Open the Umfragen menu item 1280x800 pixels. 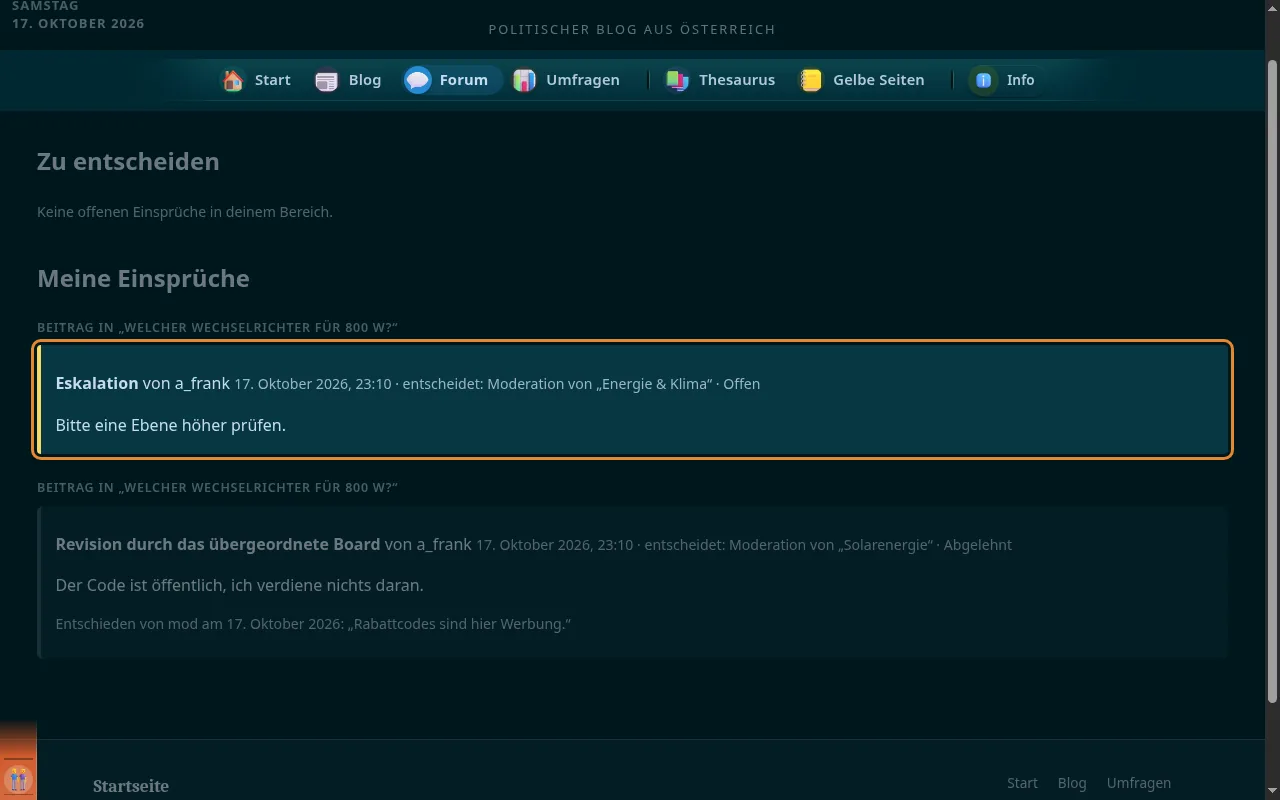coord(568,80)
